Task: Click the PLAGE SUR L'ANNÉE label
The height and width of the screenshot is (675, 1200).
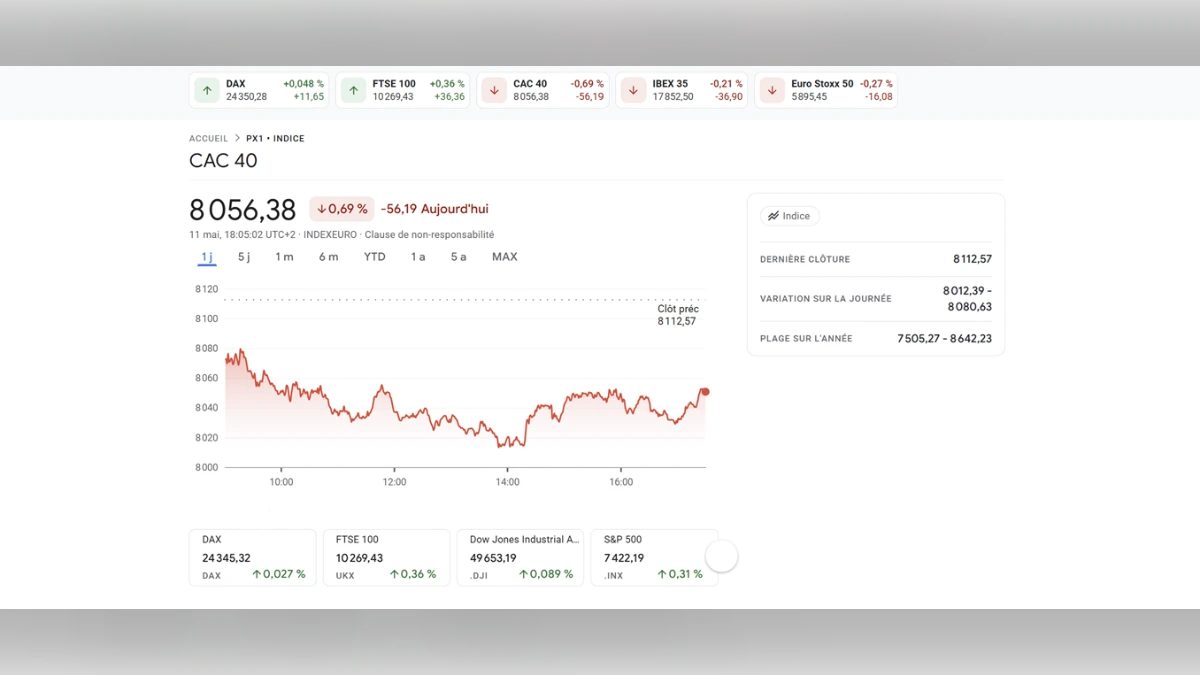Action: coord(806,339)
